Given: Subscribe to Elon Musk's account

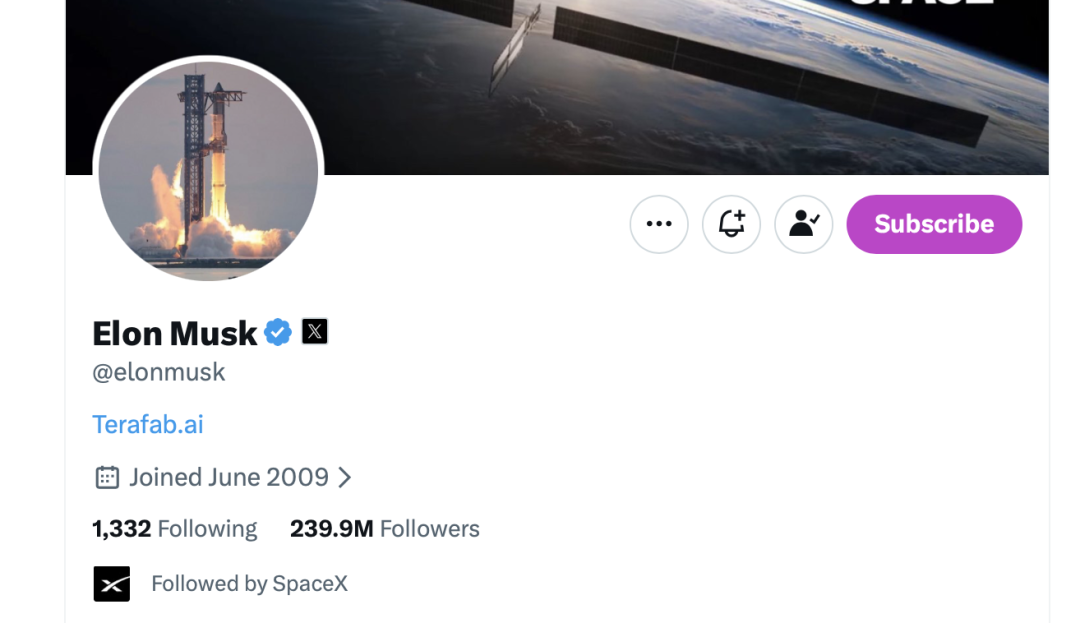Looking at the screenshot, I should (x=934, y=224).
